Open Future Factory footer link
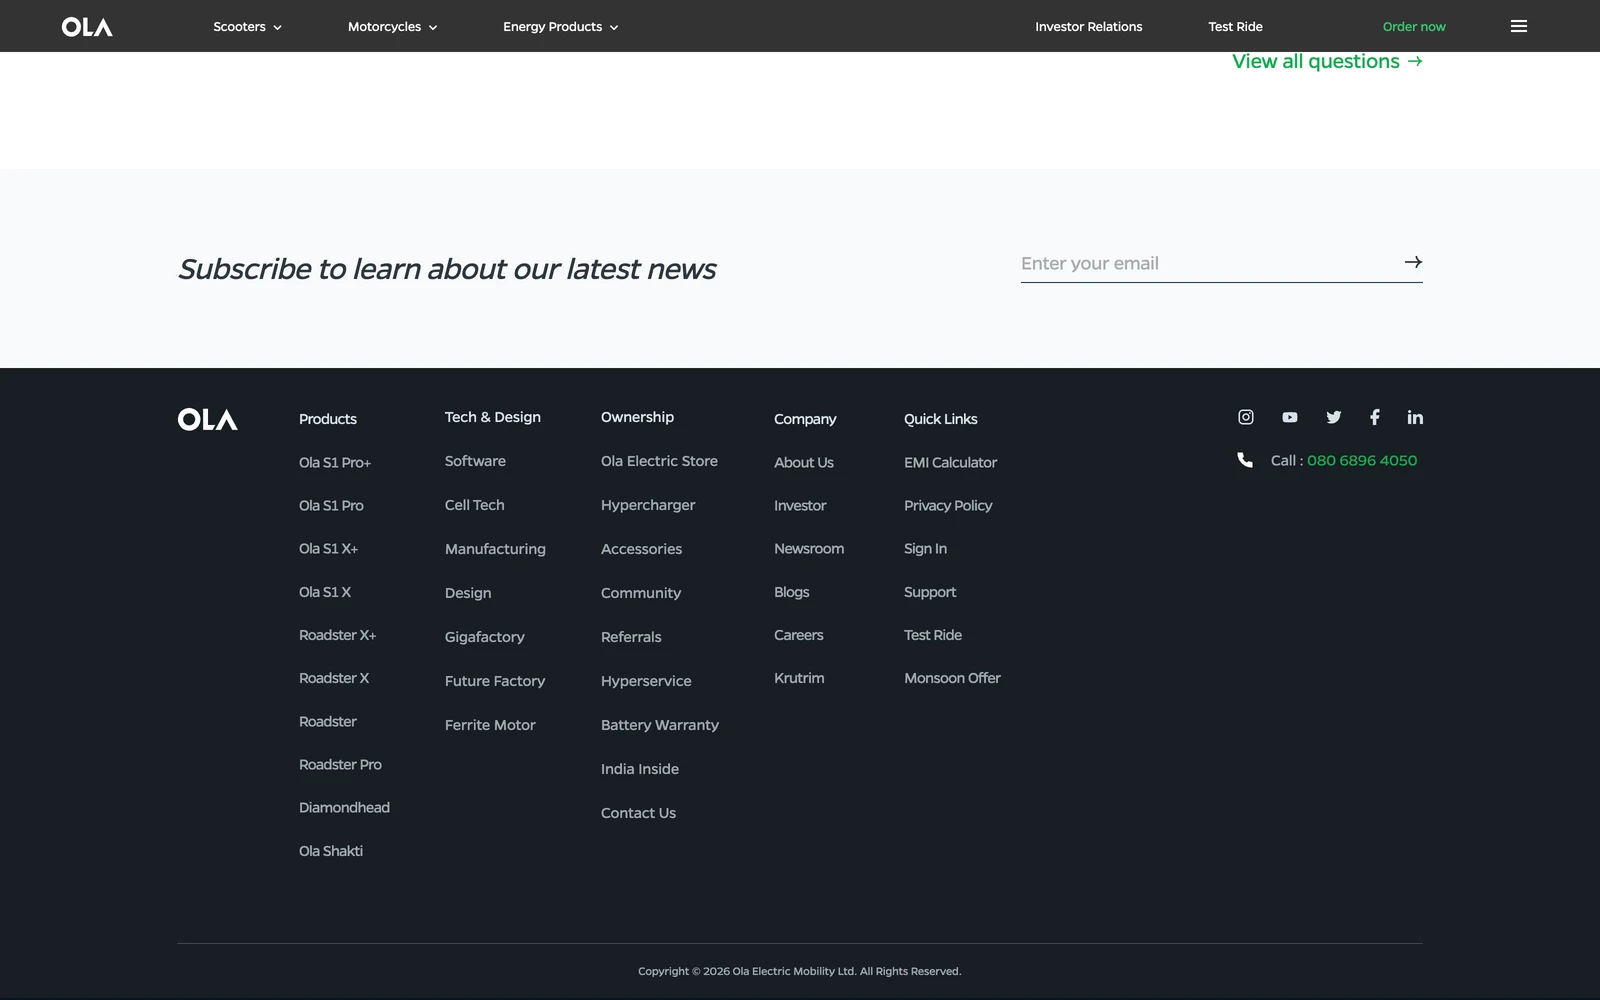The image size is (1600, 1000). pyautogui.click(x=495, y=681)
